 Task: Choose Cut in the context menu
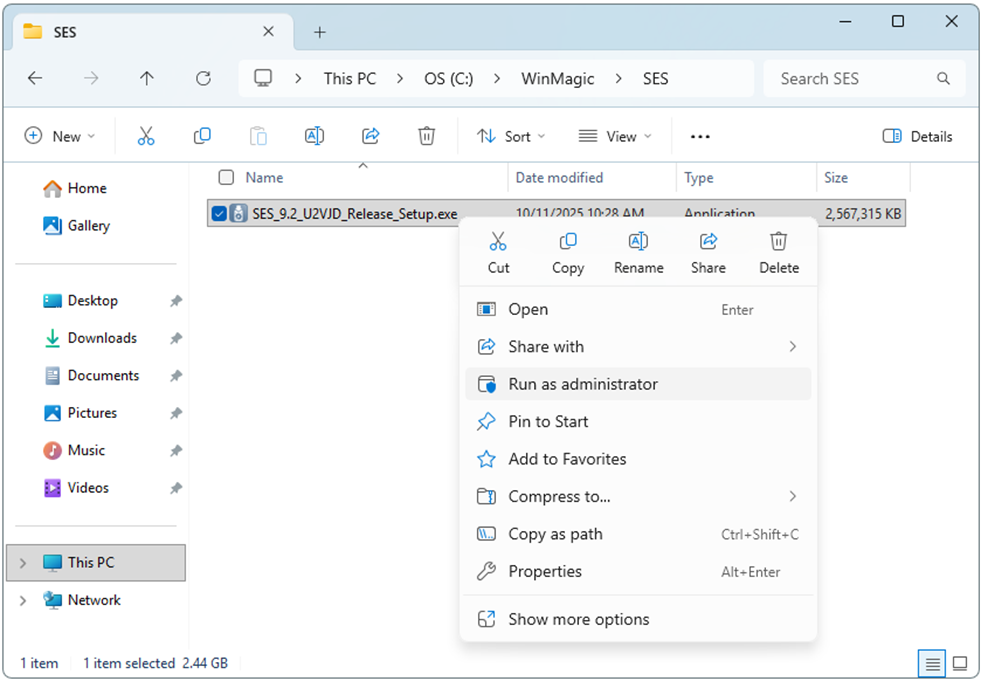click(x=499, y=253)
